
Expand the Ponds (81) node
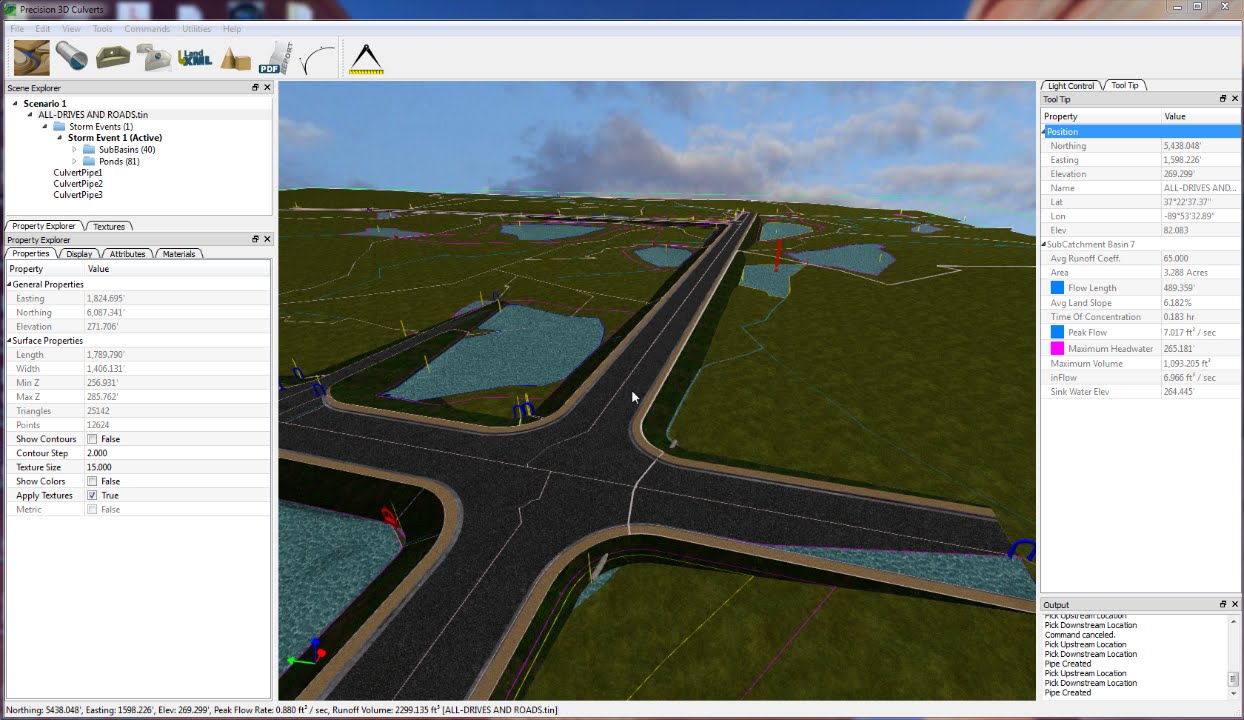[74, 161]
